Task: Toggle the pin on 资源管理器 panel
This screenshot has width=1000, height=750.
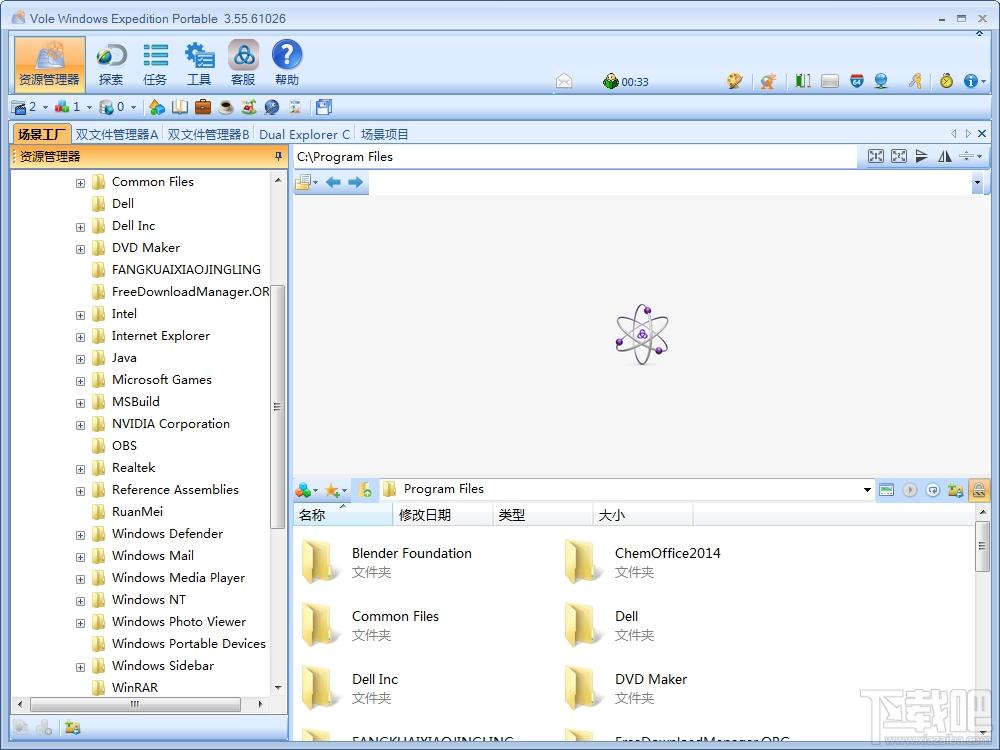Action: click(x=278, y=156)
